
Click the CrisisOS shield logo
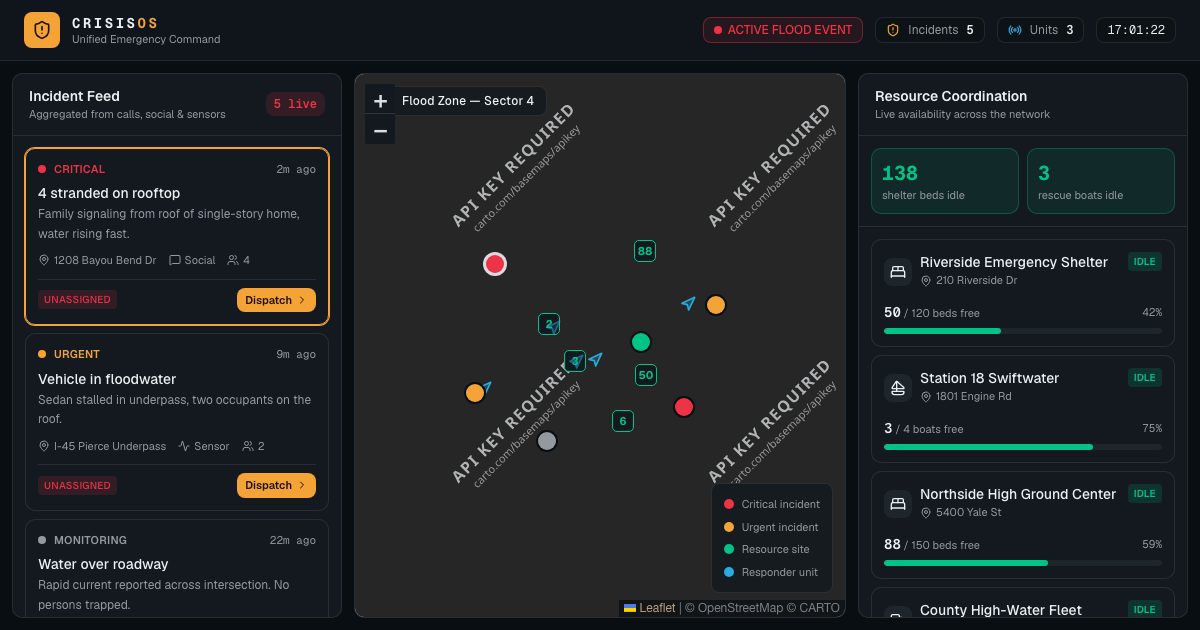pyautogui.click(x=42, y=30)
